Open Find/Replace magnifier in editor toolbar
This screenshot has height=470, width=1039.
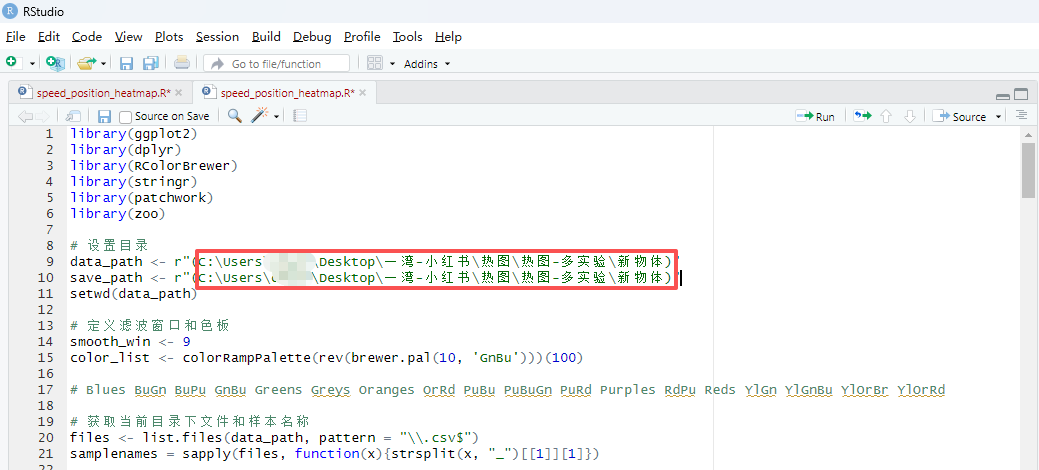[234, 116]
